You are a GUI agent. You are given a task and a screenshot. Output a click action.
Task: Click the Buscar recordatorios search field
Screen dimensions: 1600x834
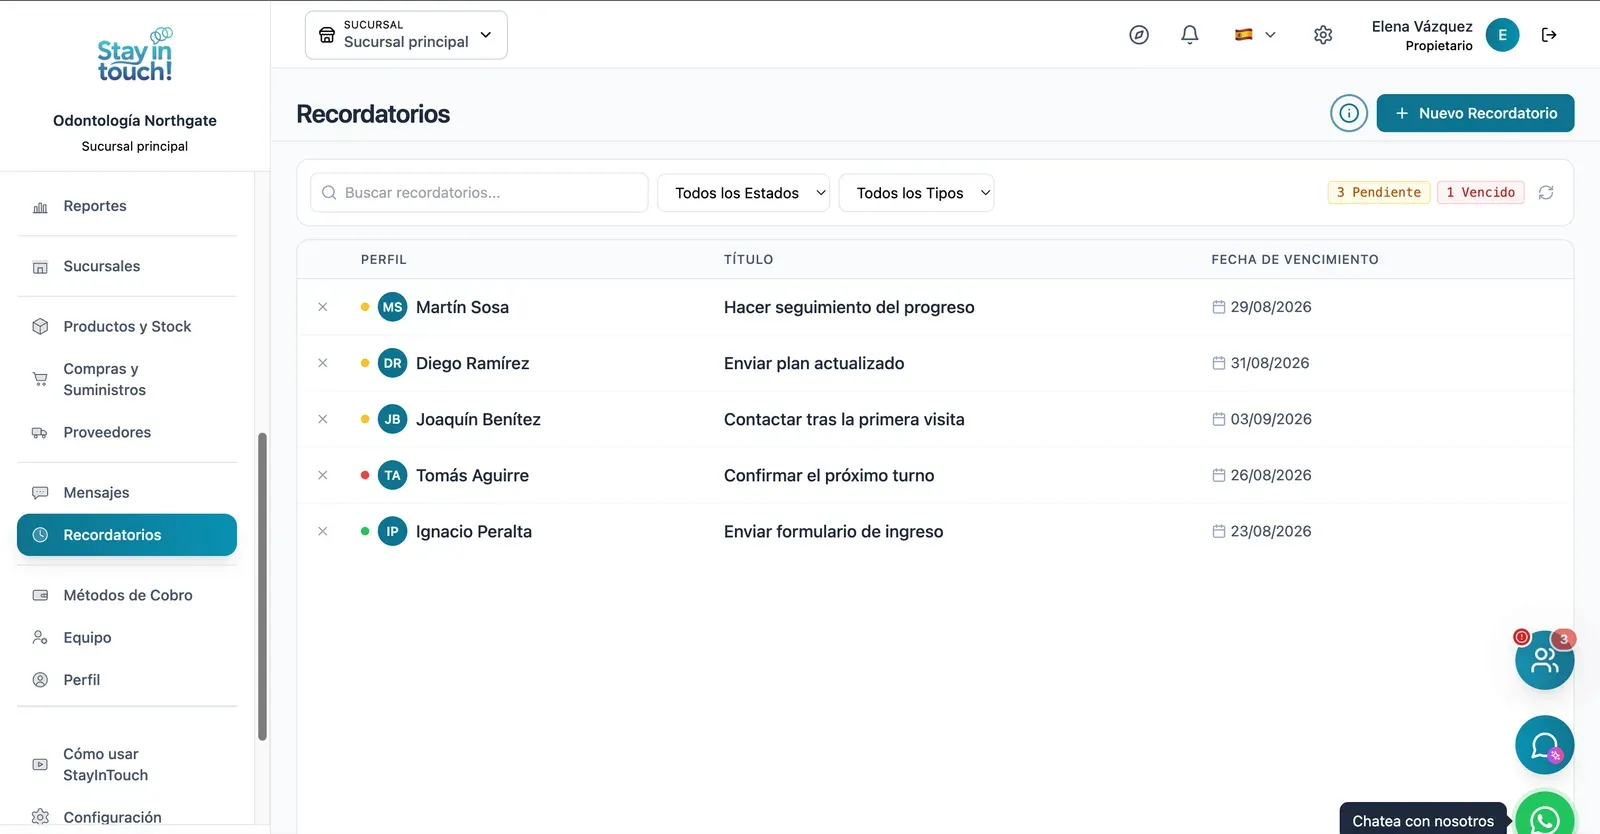click(479, 193)
